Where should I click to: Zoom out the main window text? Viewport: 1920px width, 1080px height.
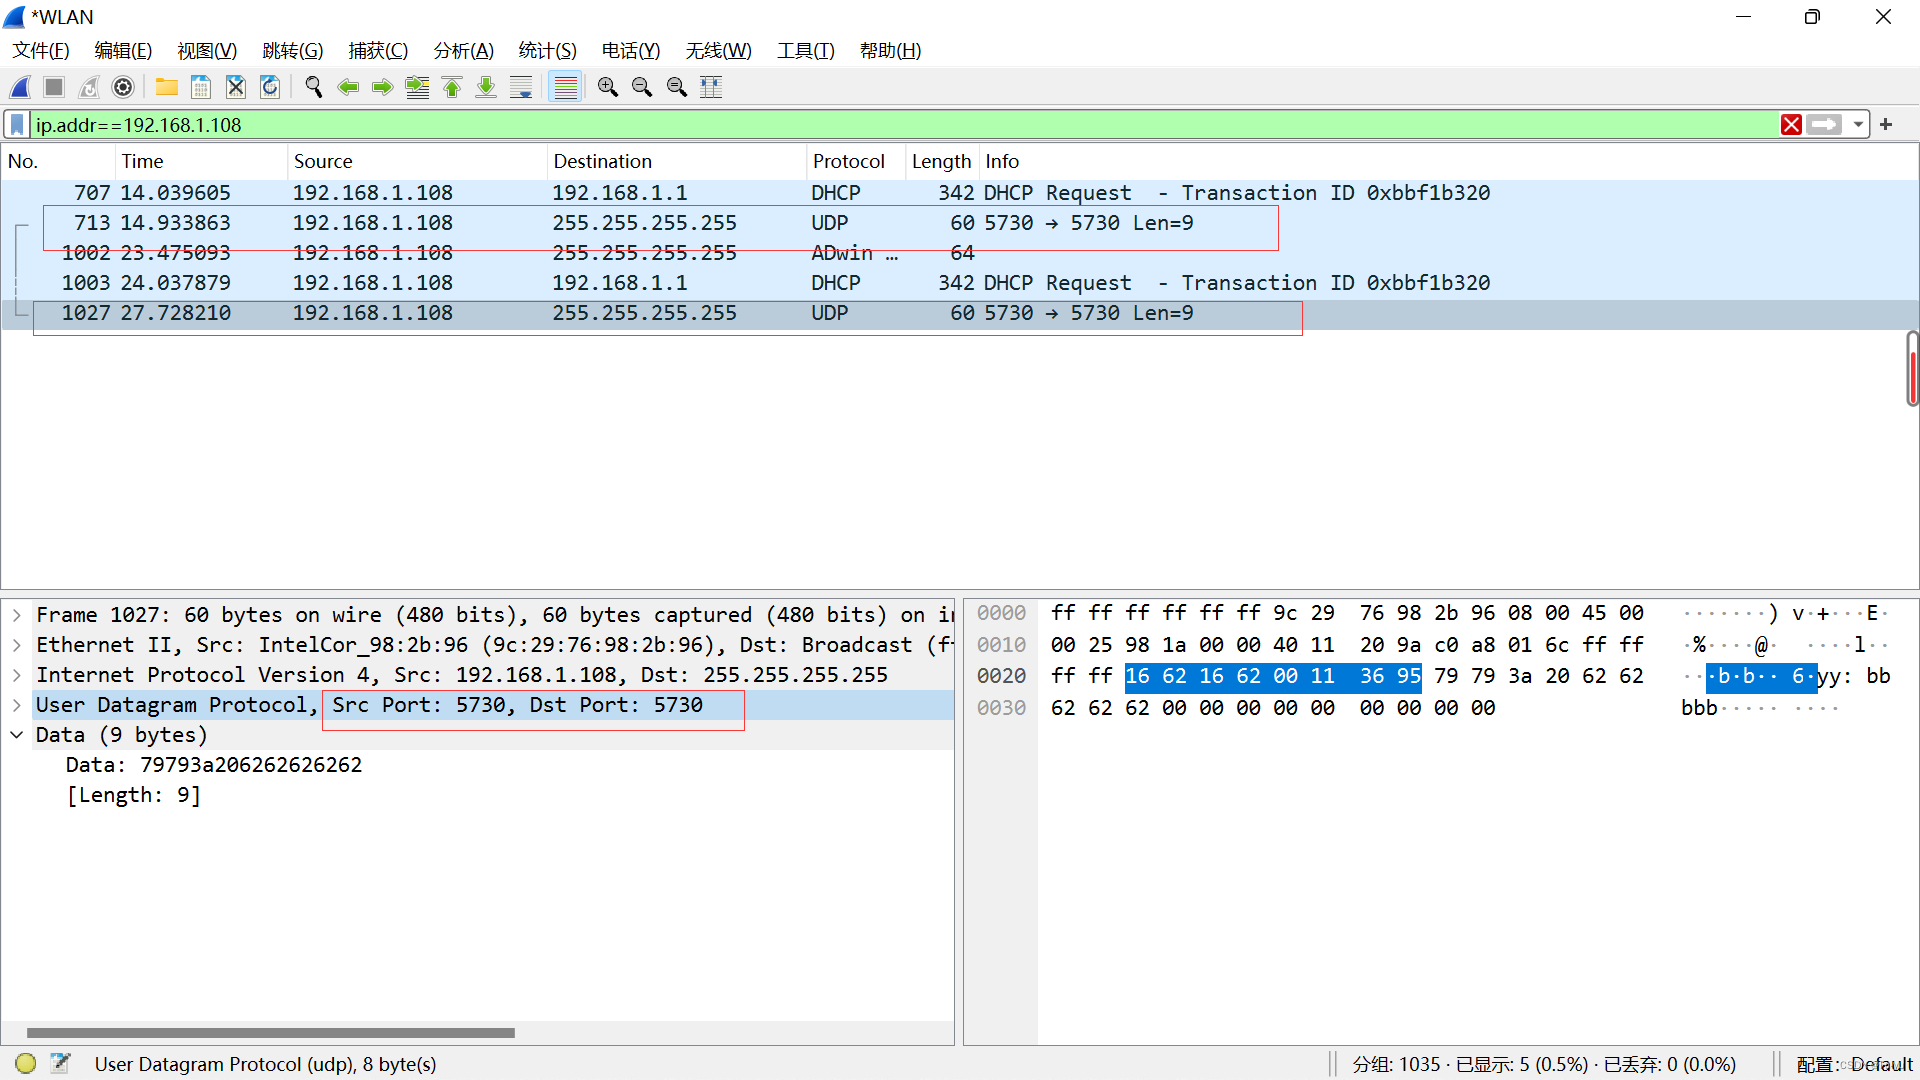point(642,87)
